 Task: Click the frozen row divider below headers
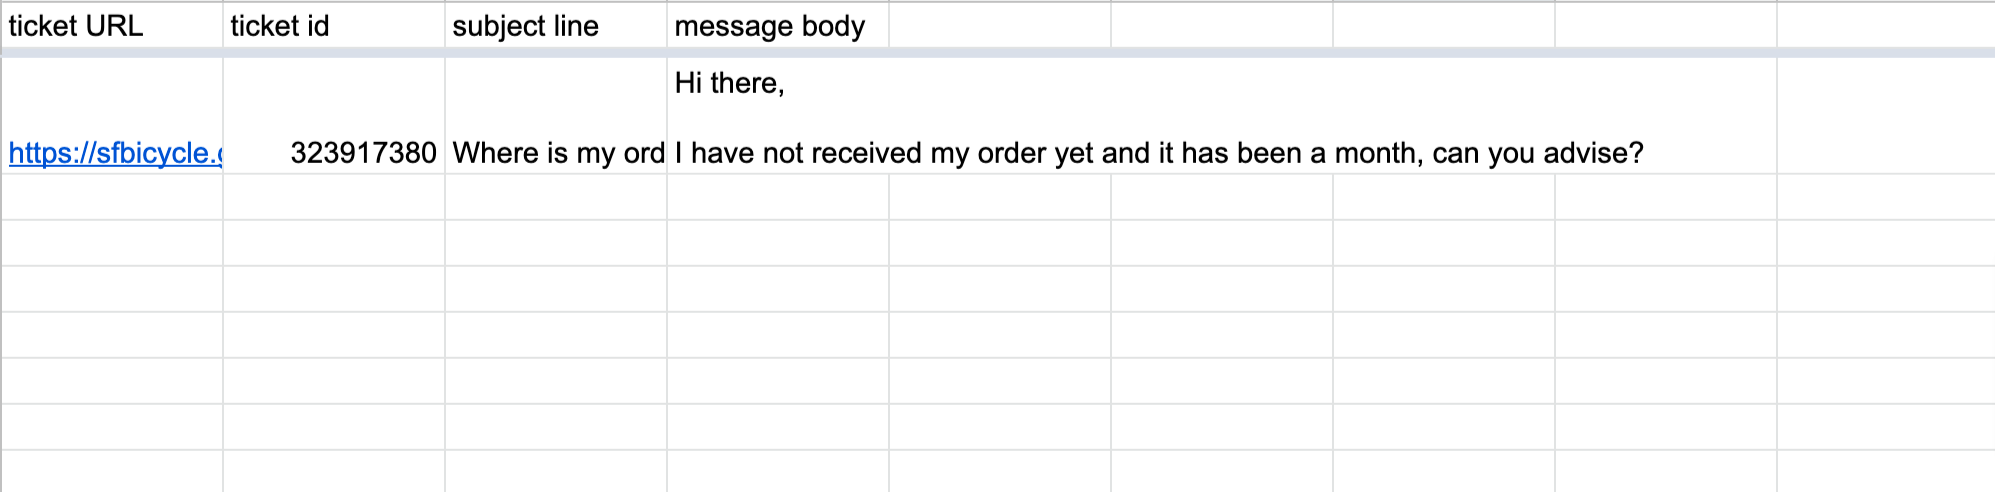point(997,52)
